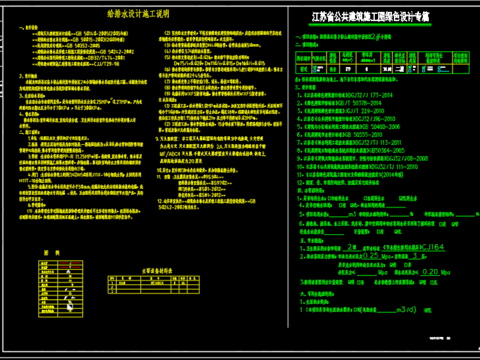Select the main equipment materials table

coord(154,284)
